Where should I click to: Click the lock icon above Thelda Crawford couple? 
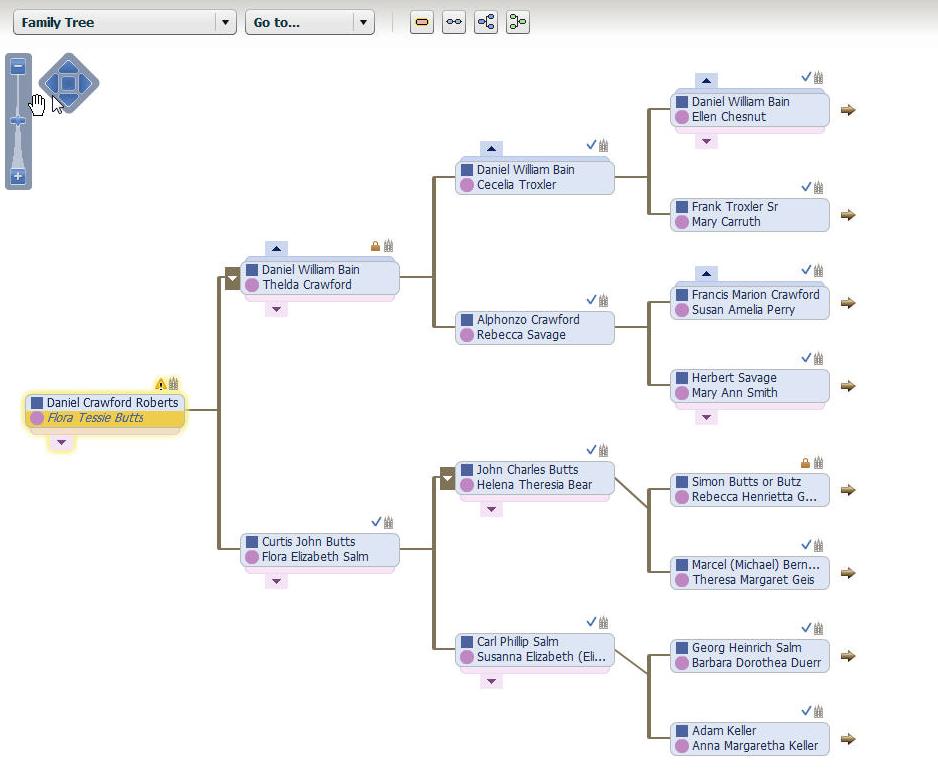click(x=376, y=246)
